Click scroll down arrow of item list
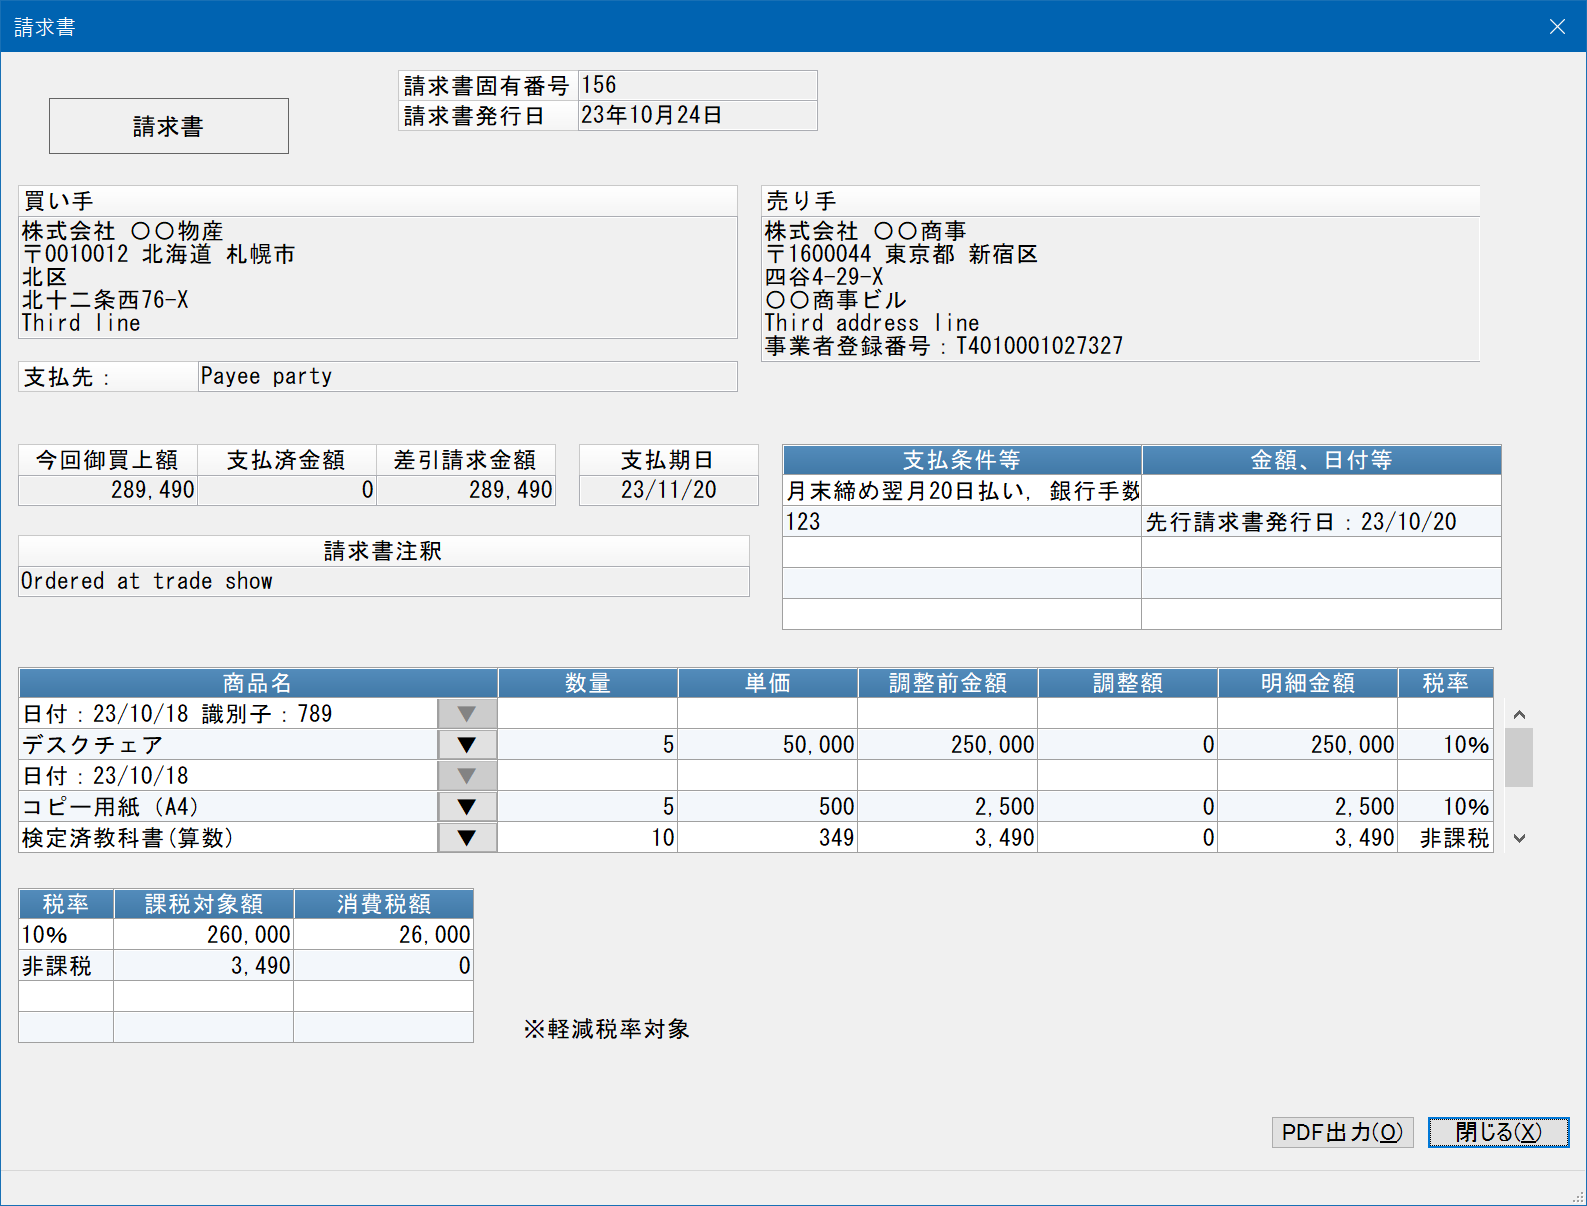This screenshot has height=1206, width=1587. (1519, 838)
